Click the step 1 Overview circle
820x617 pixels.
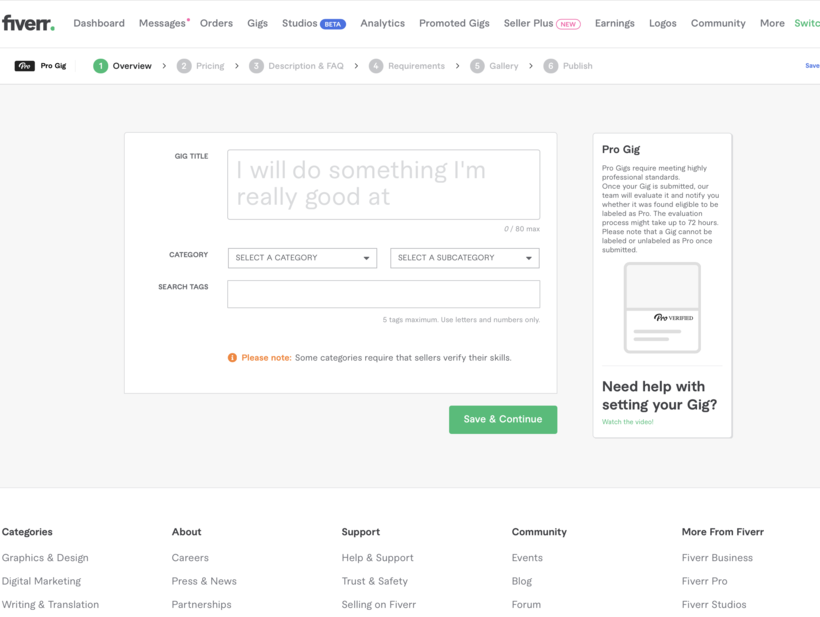100,66
